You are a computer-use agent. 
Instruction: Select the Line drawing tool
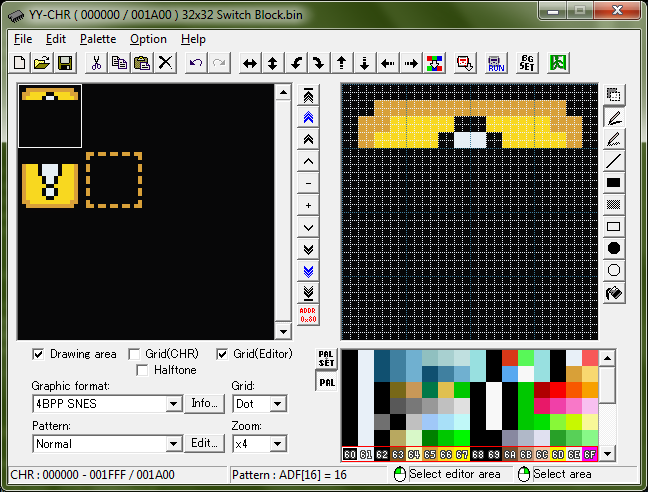(x=614, y=161)
